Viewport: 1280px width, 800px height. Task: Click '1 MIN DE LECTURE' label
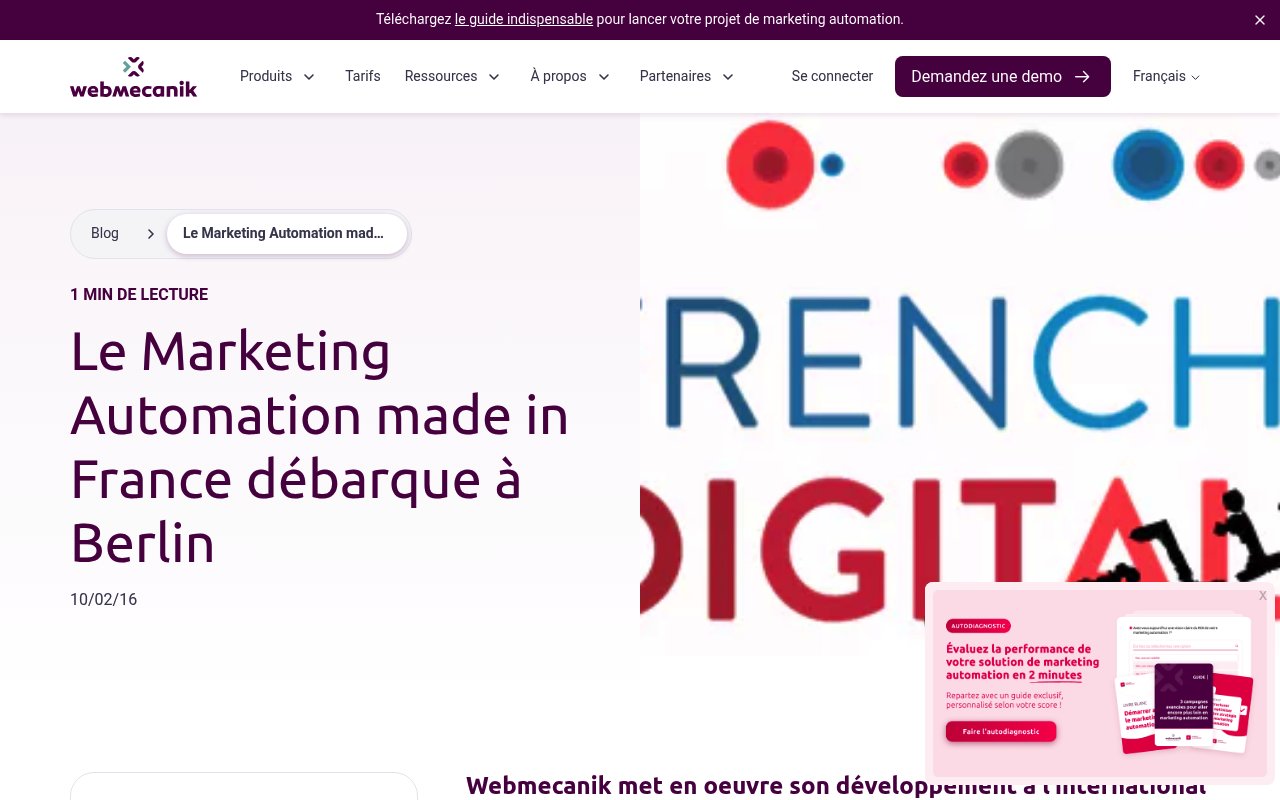139,295
